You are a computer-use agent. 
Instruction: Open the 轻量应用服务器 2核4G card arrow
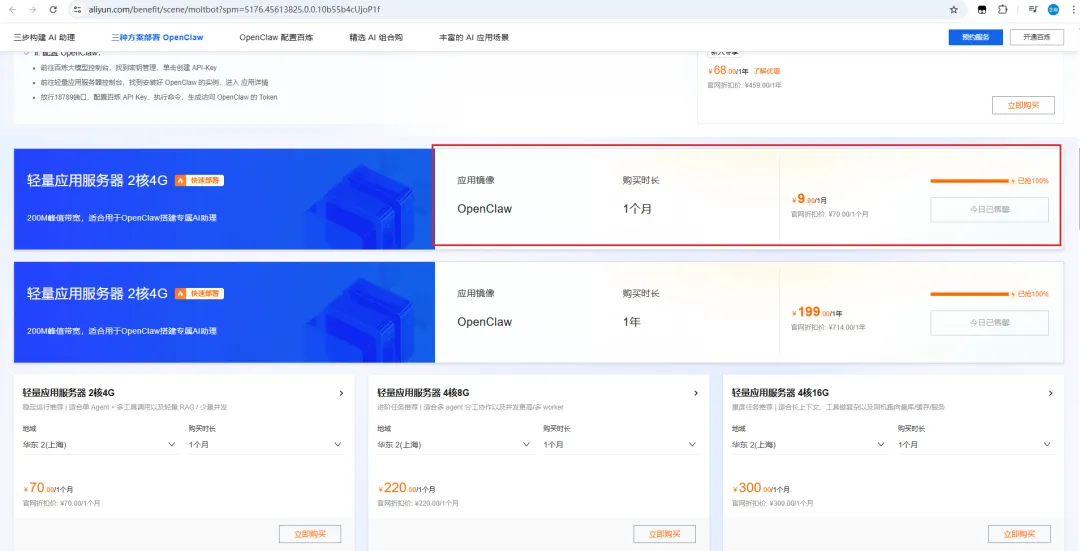[x=341, y=393]
